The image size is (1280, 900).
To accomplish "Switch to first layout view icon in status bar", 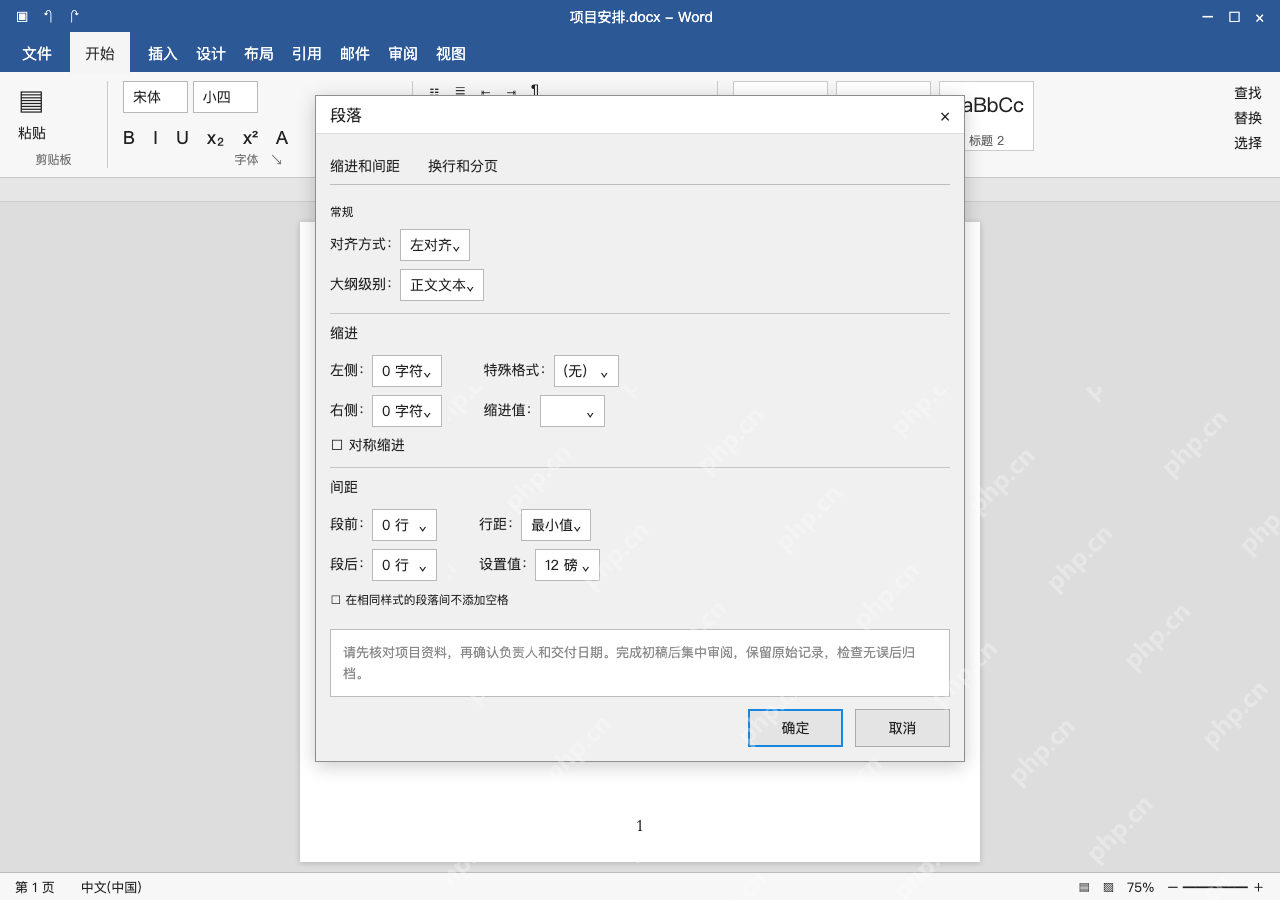I will [1084, 887].
